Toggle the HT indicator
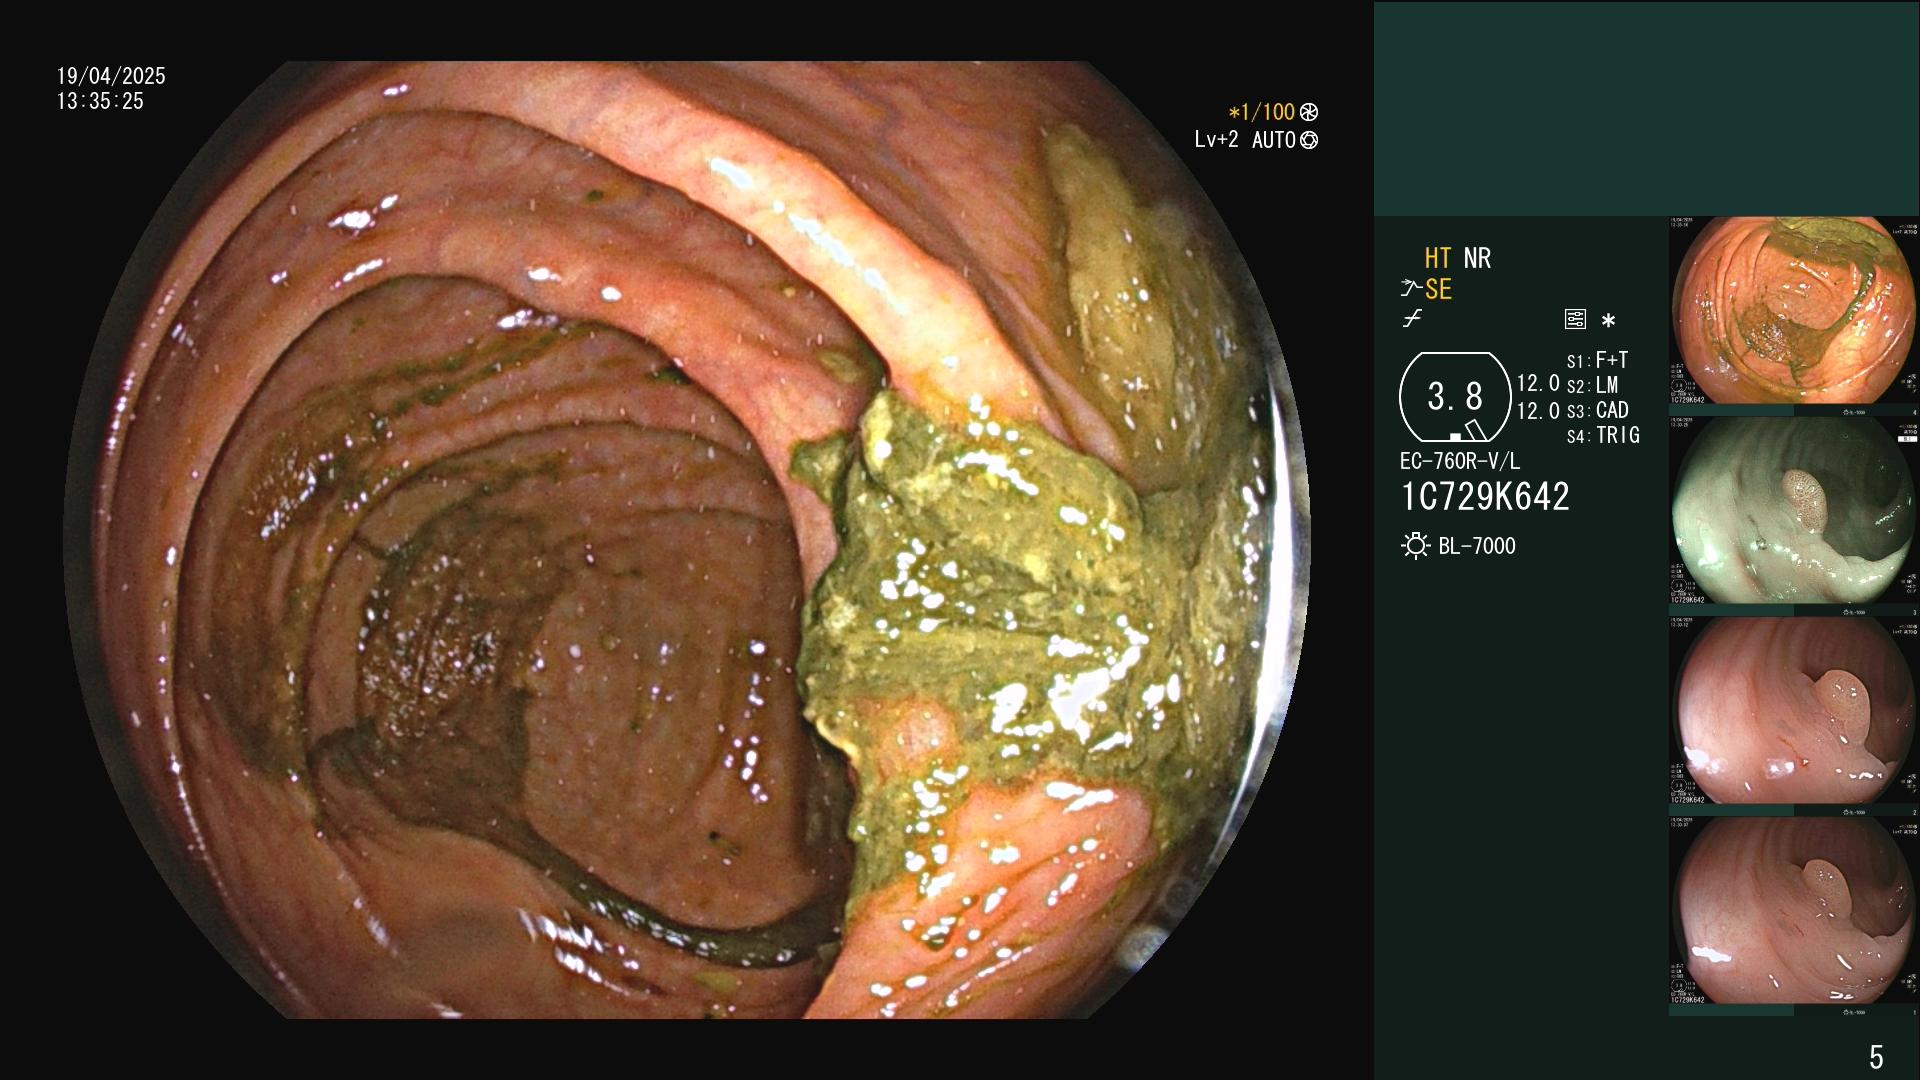The height and width of the screenshot is (1080, 1920). click(1438, 258)
